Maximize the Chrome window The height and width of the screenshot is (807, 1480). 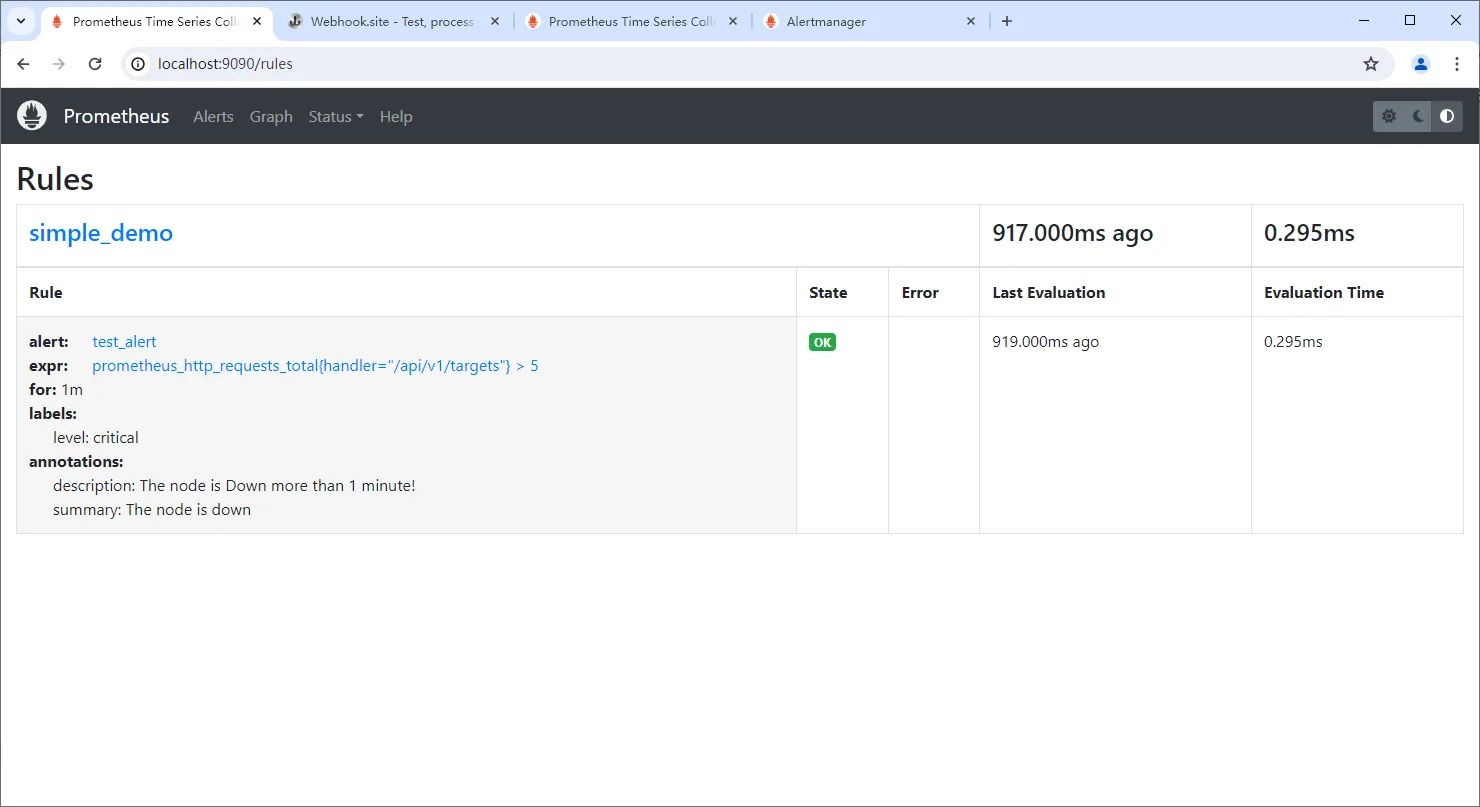point(1410,20)
